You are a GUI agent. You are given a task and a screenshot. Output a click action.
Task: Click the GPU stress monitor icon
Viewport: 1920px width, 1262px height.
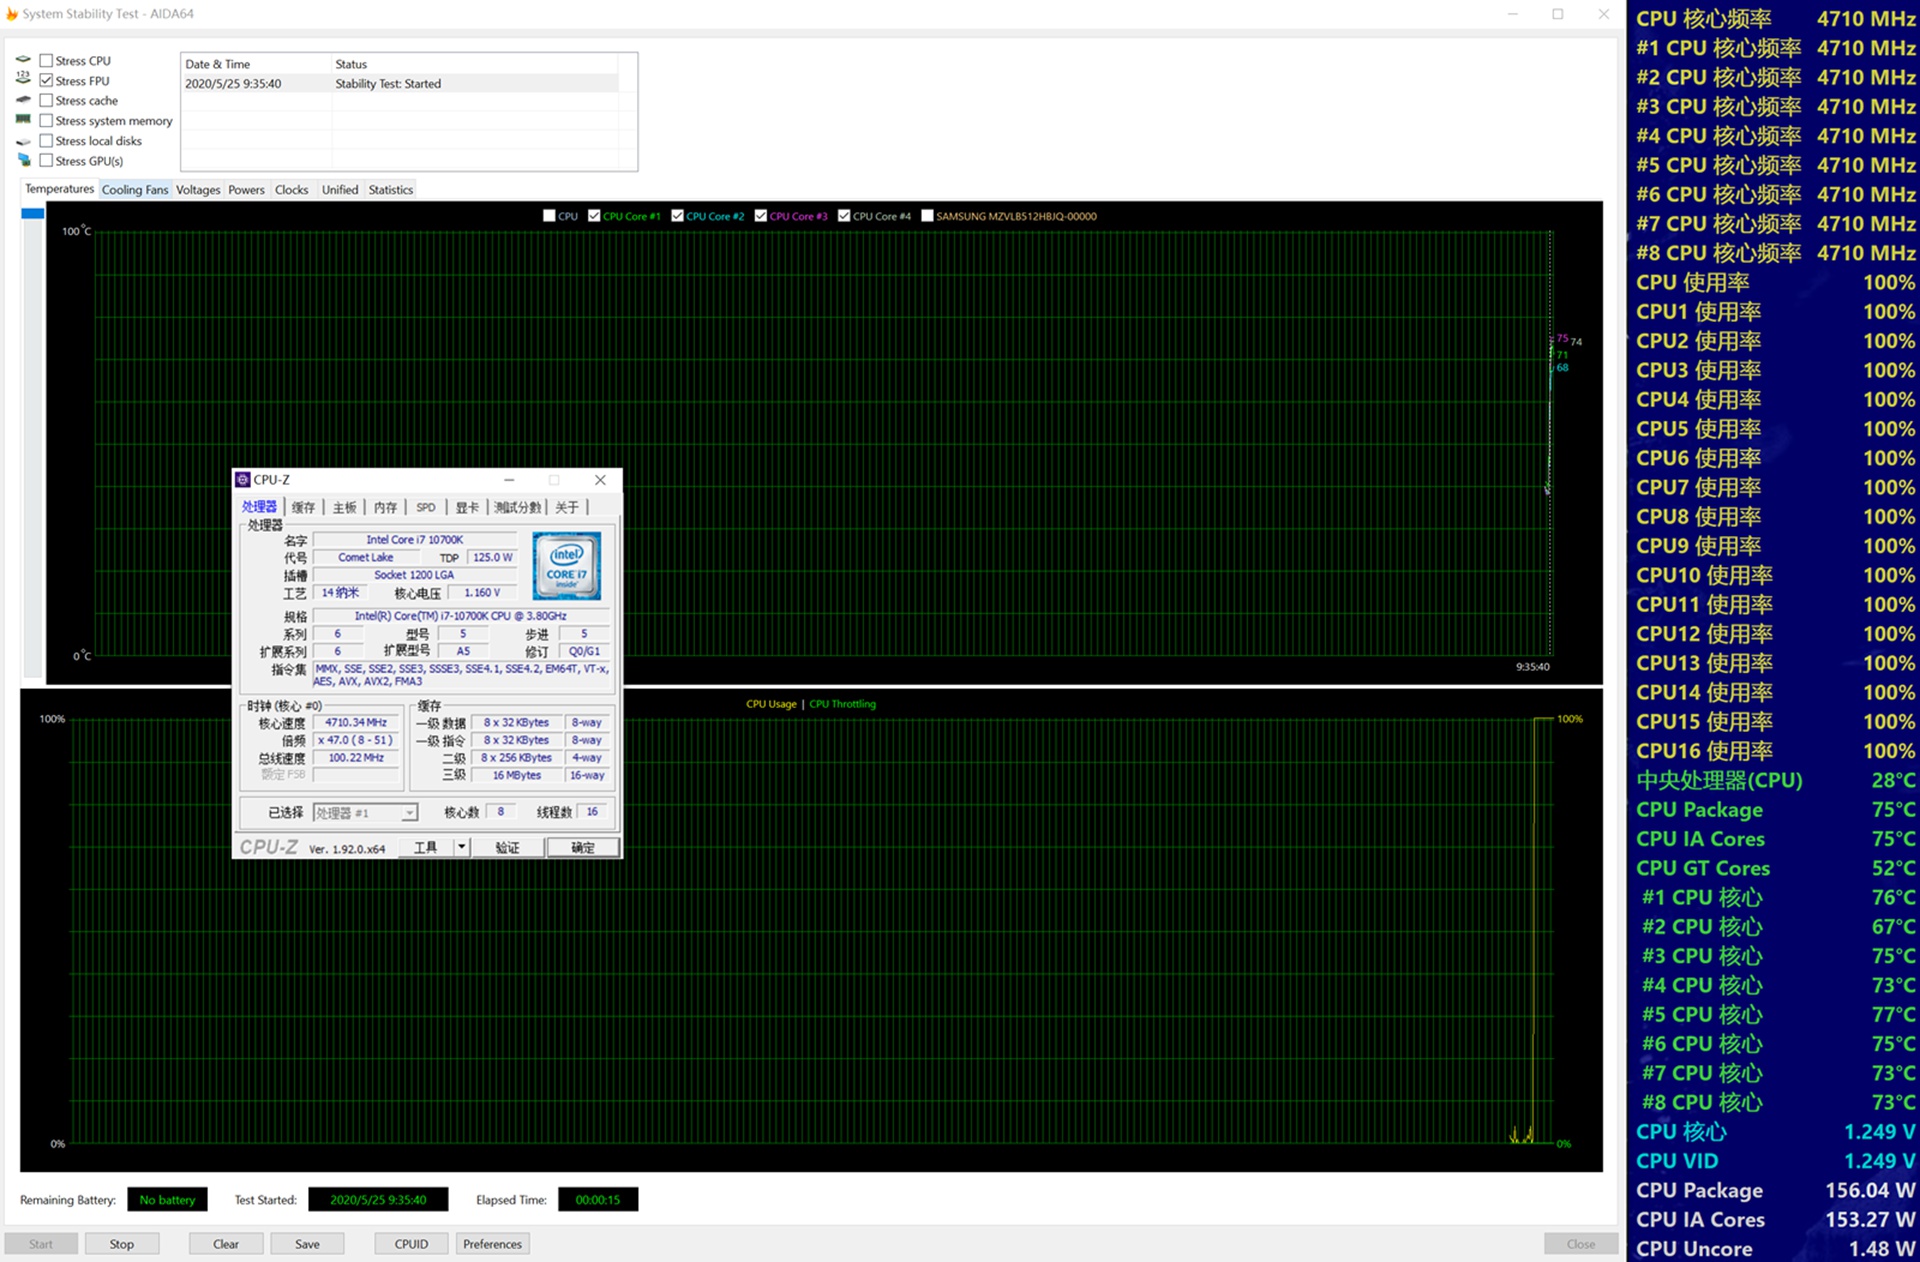tap(23, 160)
